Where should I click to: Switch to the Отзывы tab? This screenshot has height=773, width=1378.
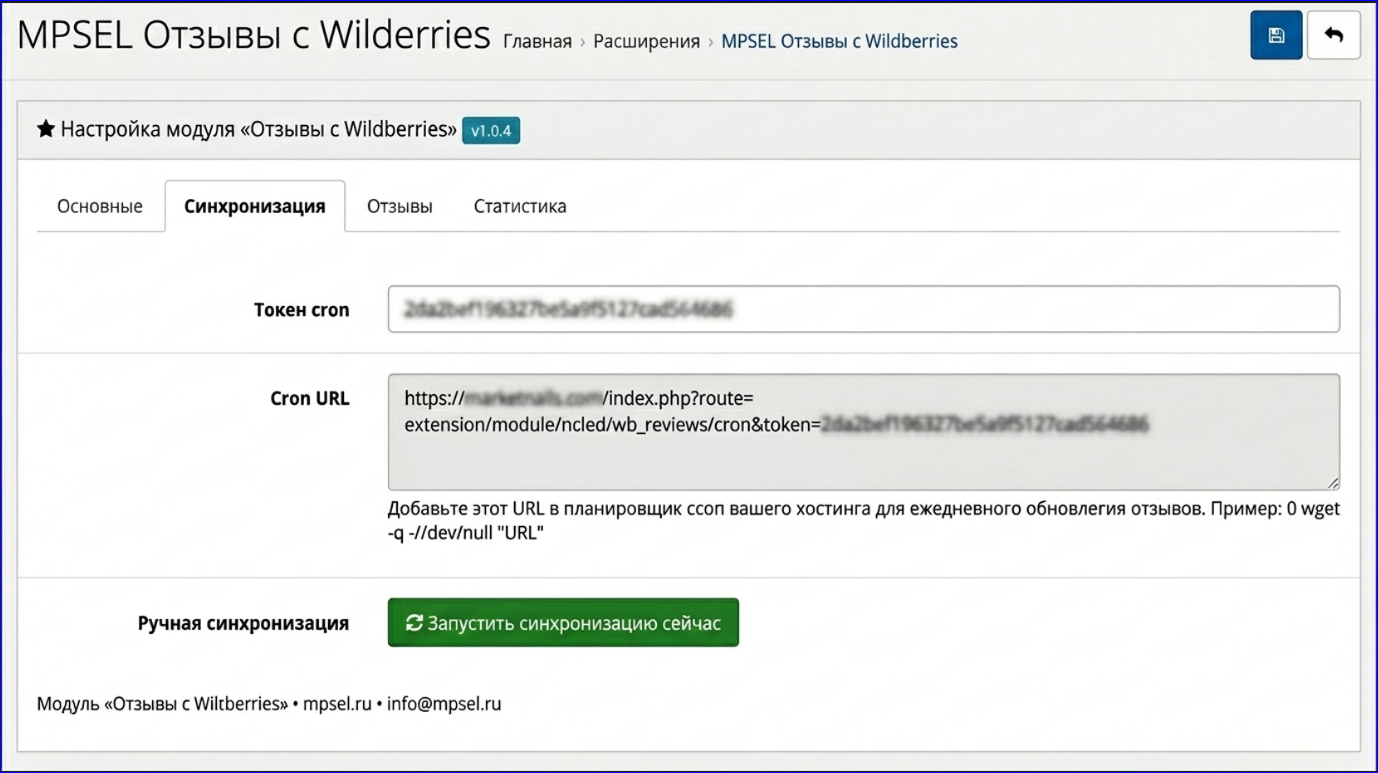click(x=400, y=206)
